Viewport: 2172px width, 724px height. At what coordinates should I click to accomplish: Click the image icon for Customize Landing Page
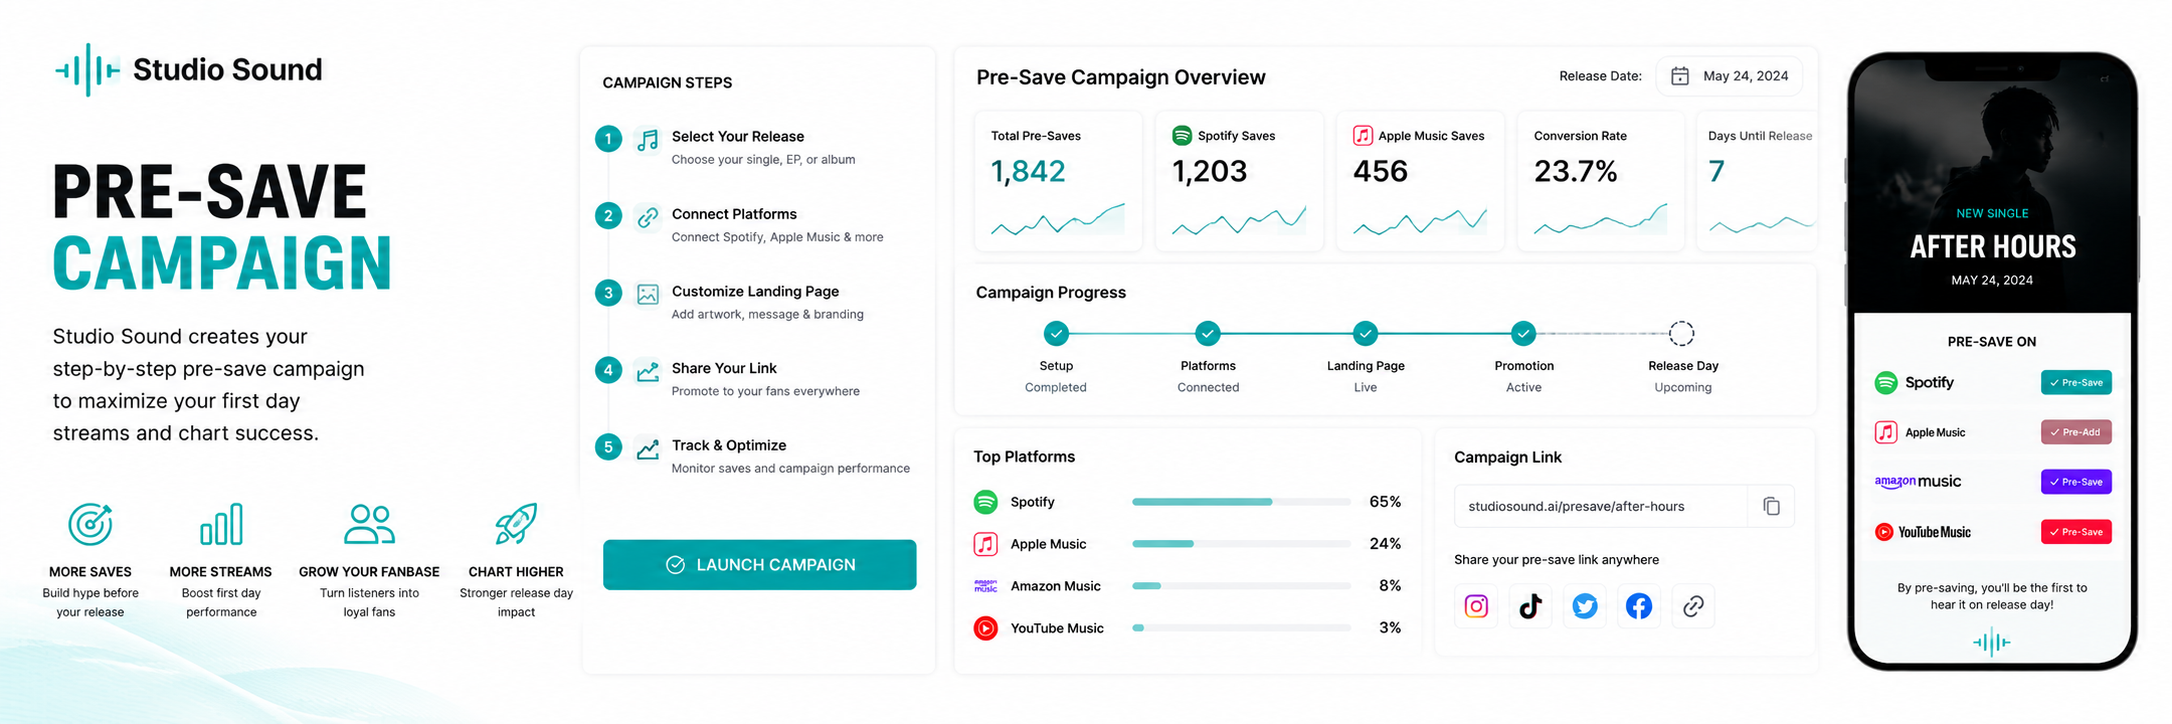(x=648, y=294)
